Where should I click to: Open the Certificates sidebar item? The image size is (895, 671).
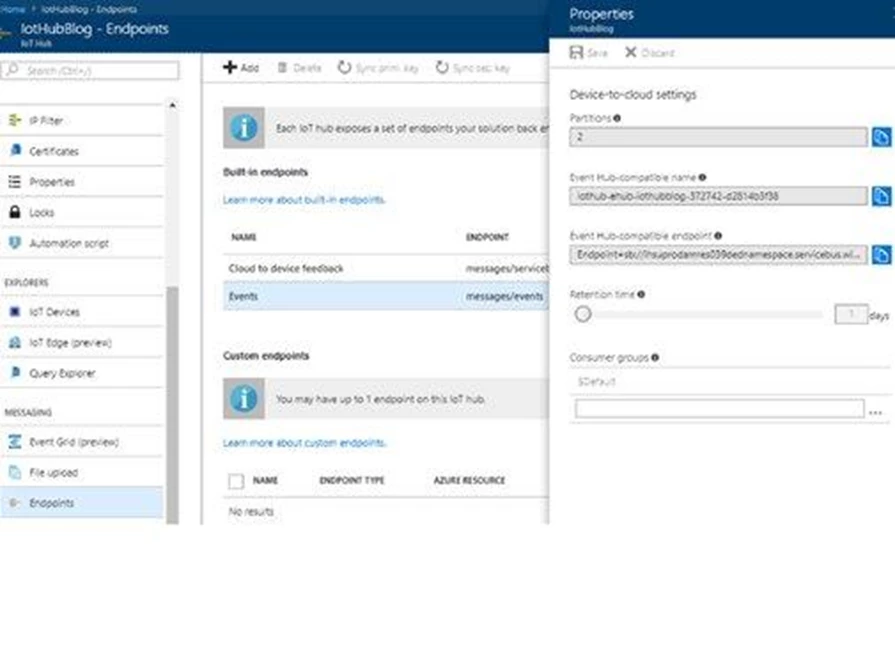[x=54, y=151]
